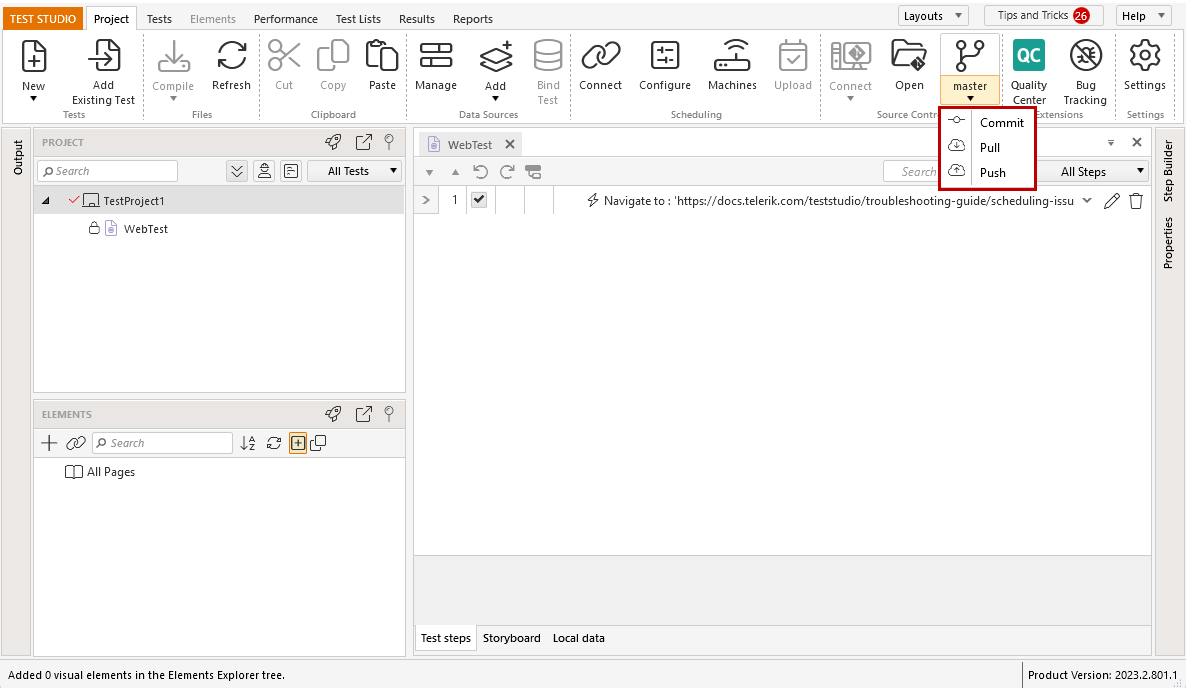
Task: Close the WebTest document tab
Action: pos(510,144)
